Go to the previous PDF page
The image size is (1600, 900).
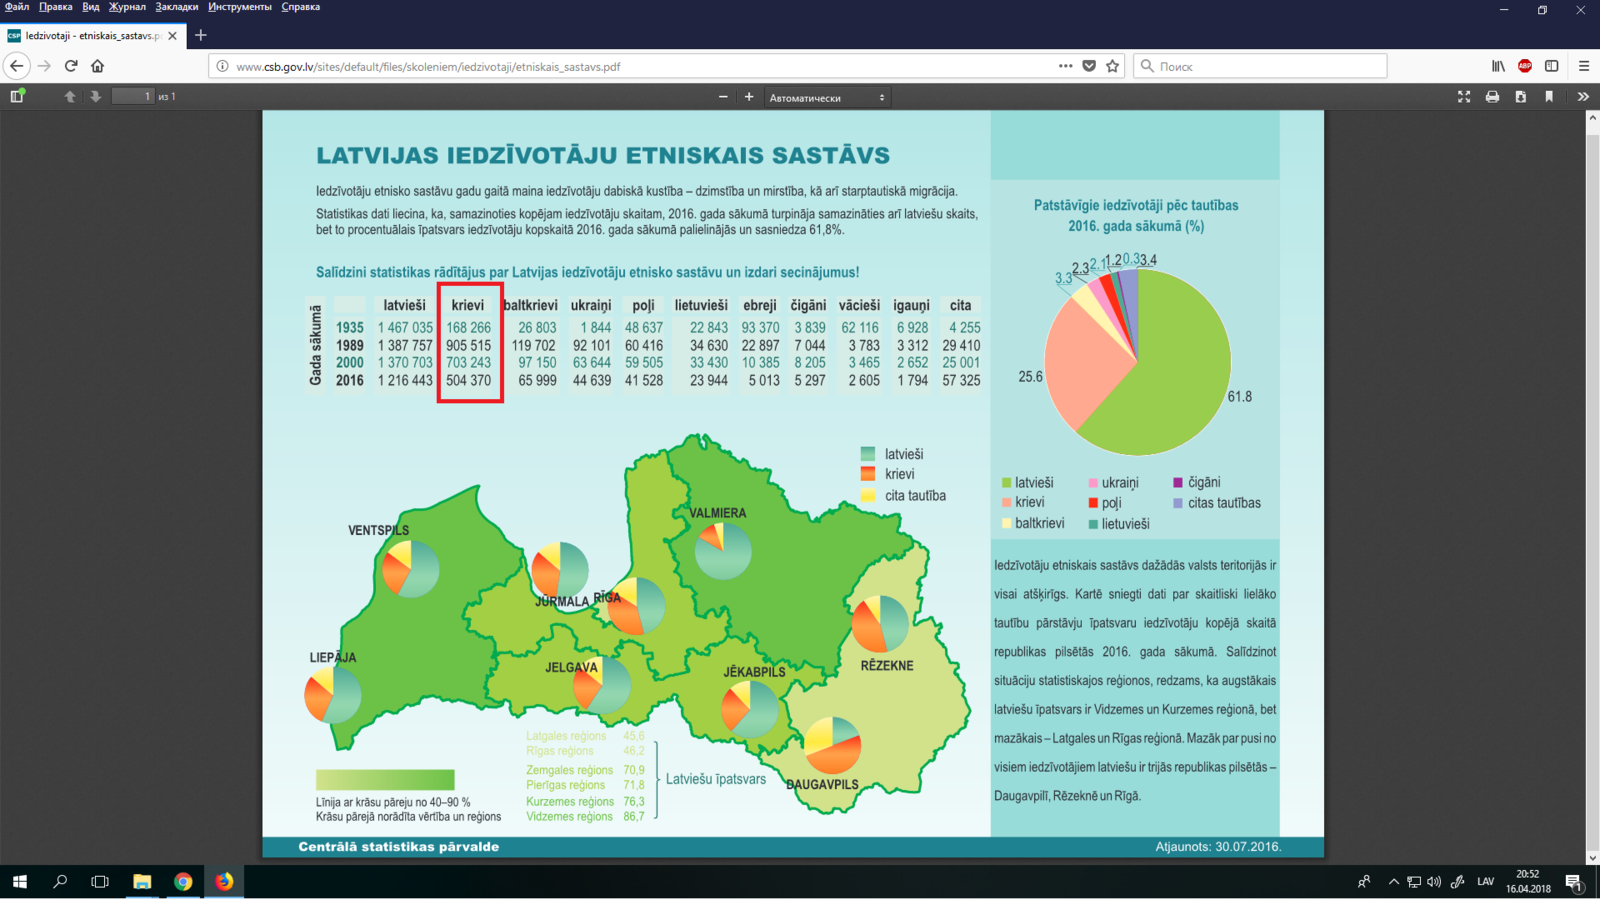click(x=70, y=97)
